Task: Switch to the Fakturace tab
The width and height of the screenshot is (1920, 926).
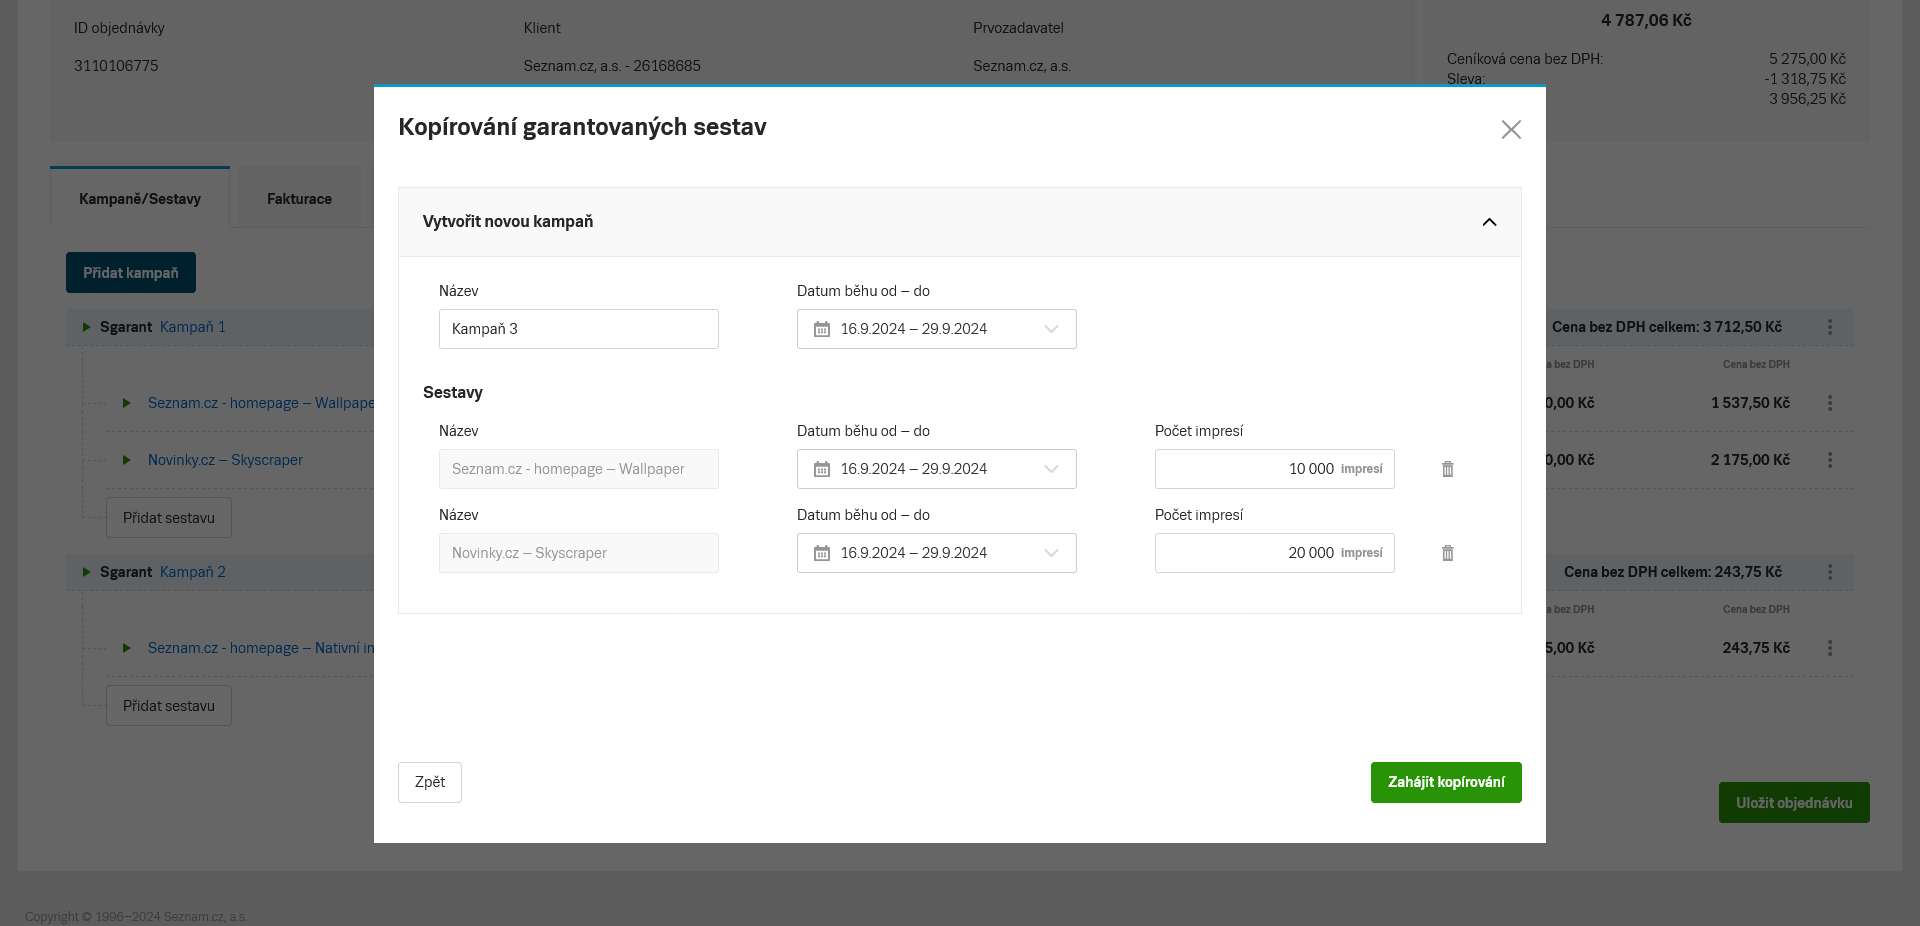Action: coord(299,199)
